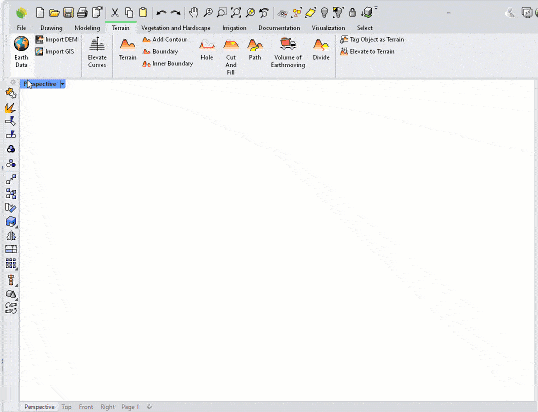Viewport: 538px width, 412px height.
Task: Open the File menu tab
Action: (21, 28)
